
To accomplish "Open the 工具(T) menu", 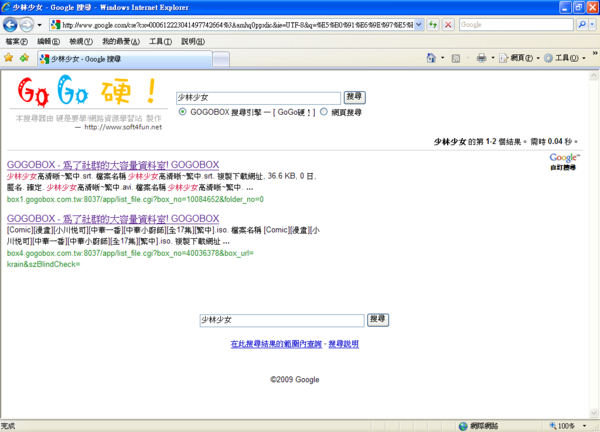I will (x=160, y=41).
